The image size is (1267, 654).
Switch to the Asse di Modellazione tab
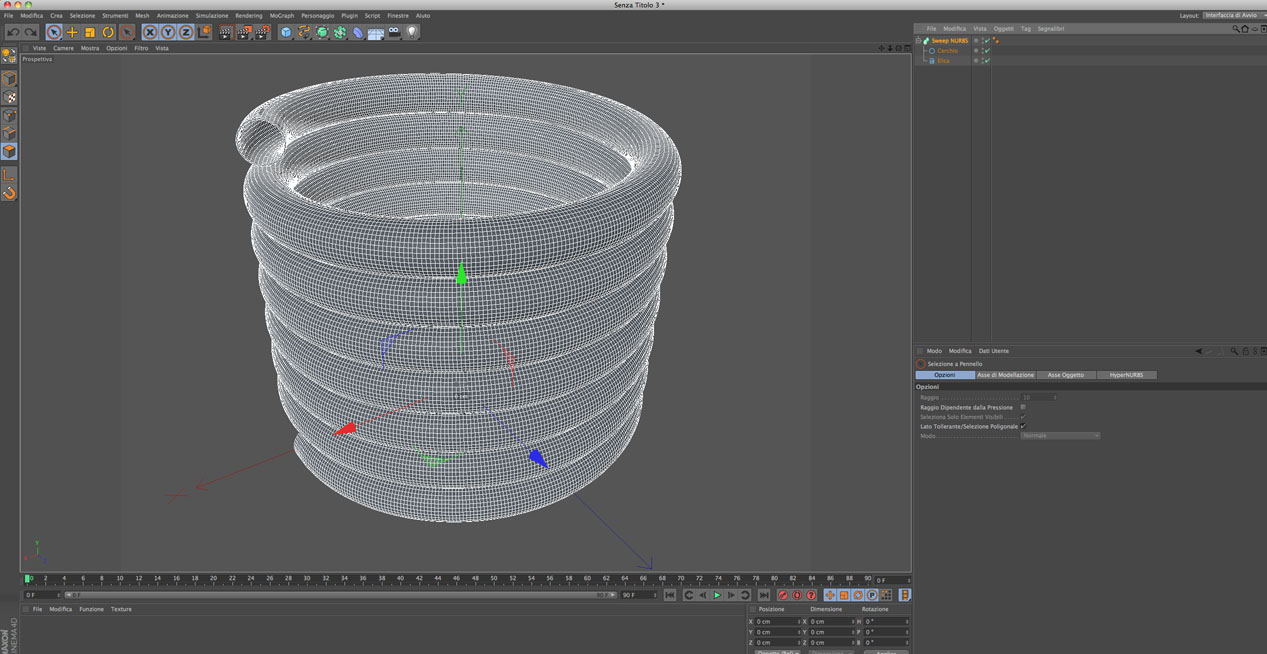(x=1005, y=375)
